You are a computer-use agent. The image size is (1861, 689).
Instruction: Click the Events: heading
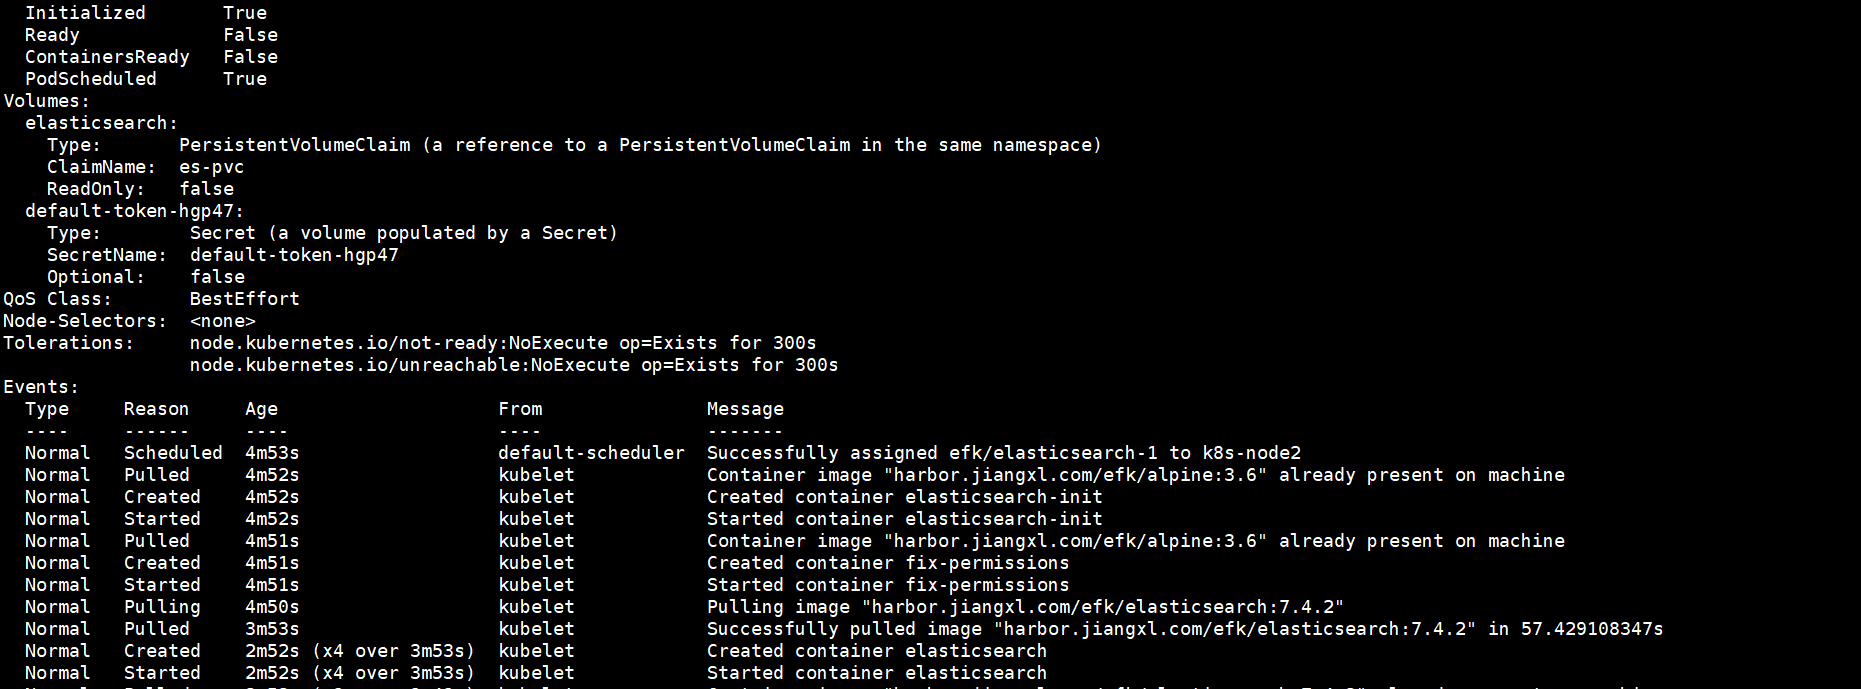[41, 387]
